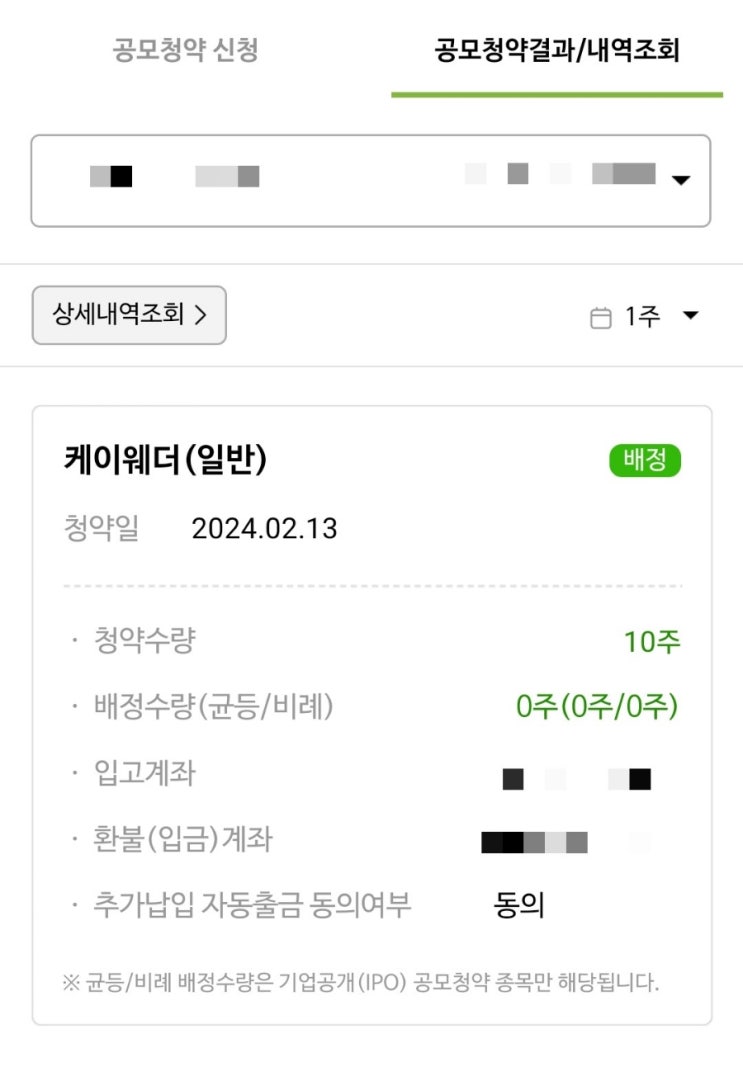Tap the 청약수량 value 10주
Viewport: 743px width, 1067px height.
coord(652,642)
